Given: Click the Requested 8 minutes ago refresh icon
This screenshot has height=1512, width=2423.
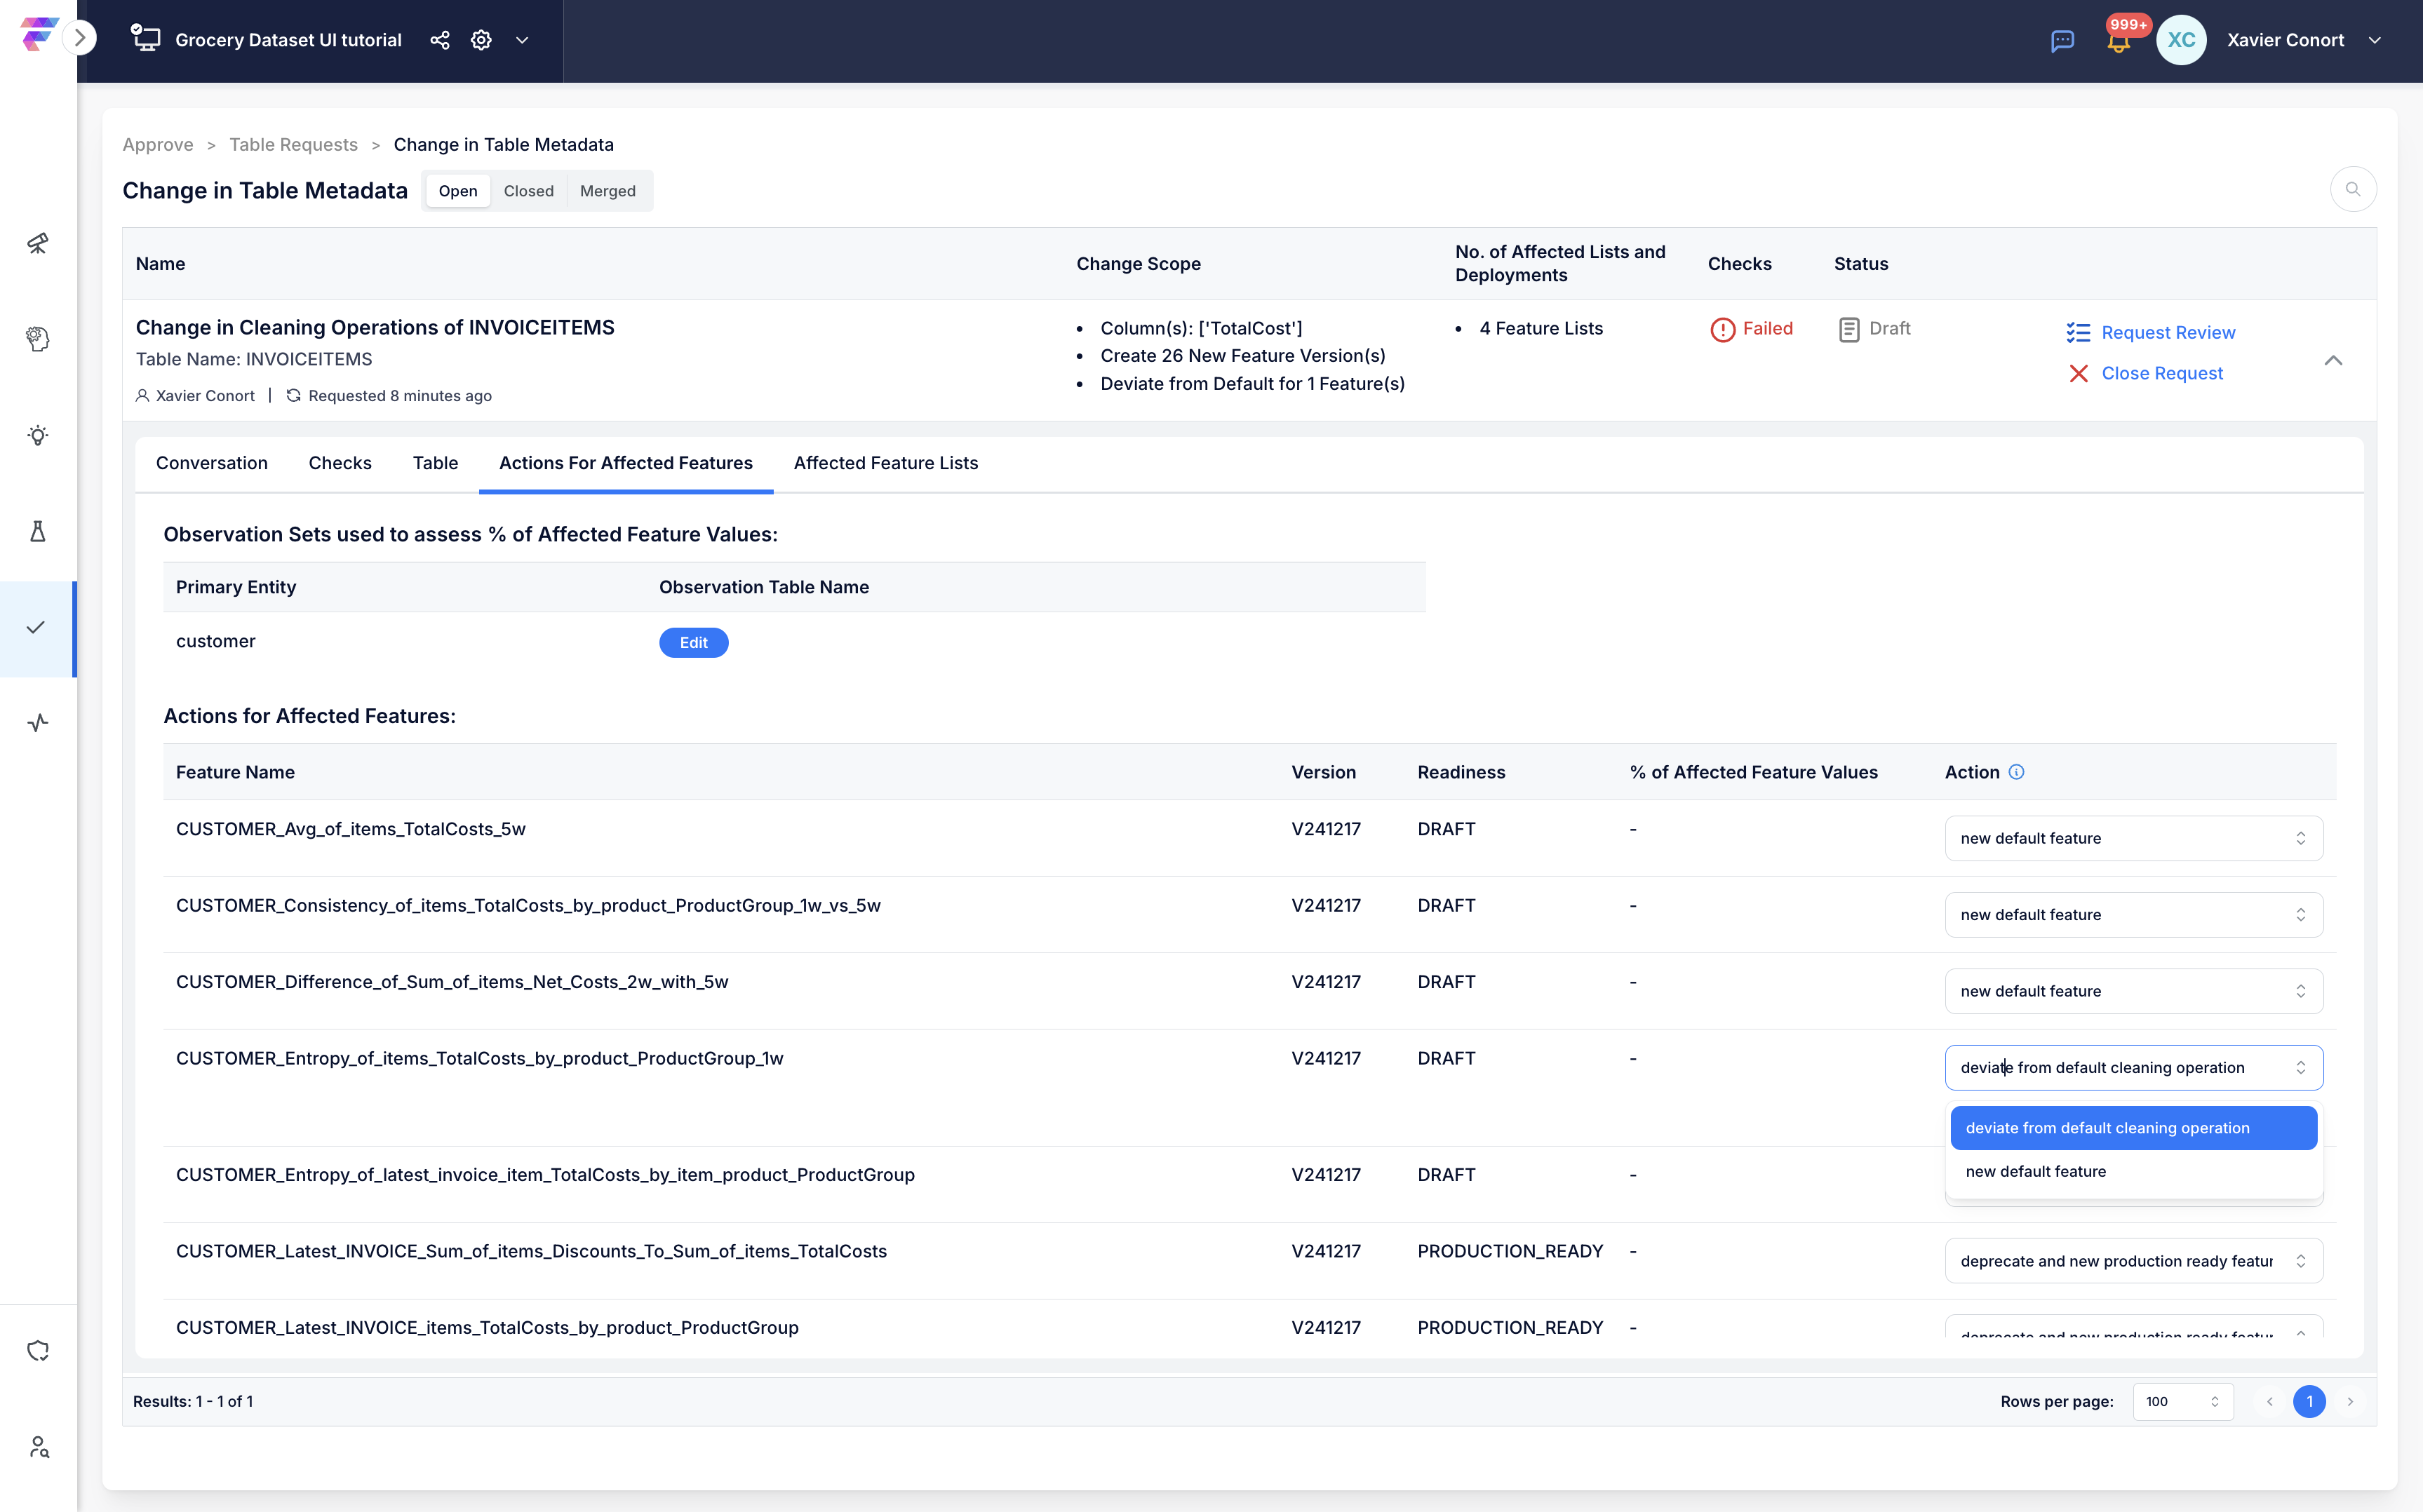Looking at the screenshot, I should point(293,395).
